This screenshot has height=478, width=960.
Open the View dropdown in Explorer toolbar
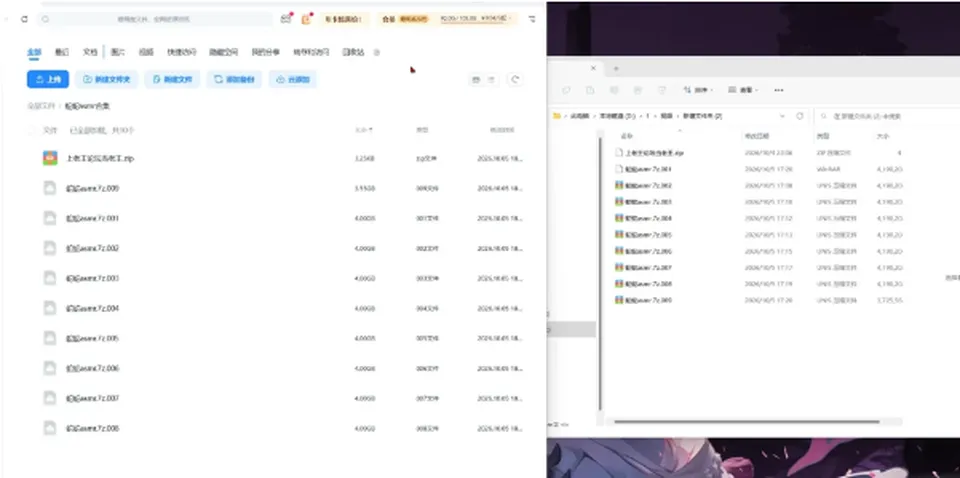(743, 90)
